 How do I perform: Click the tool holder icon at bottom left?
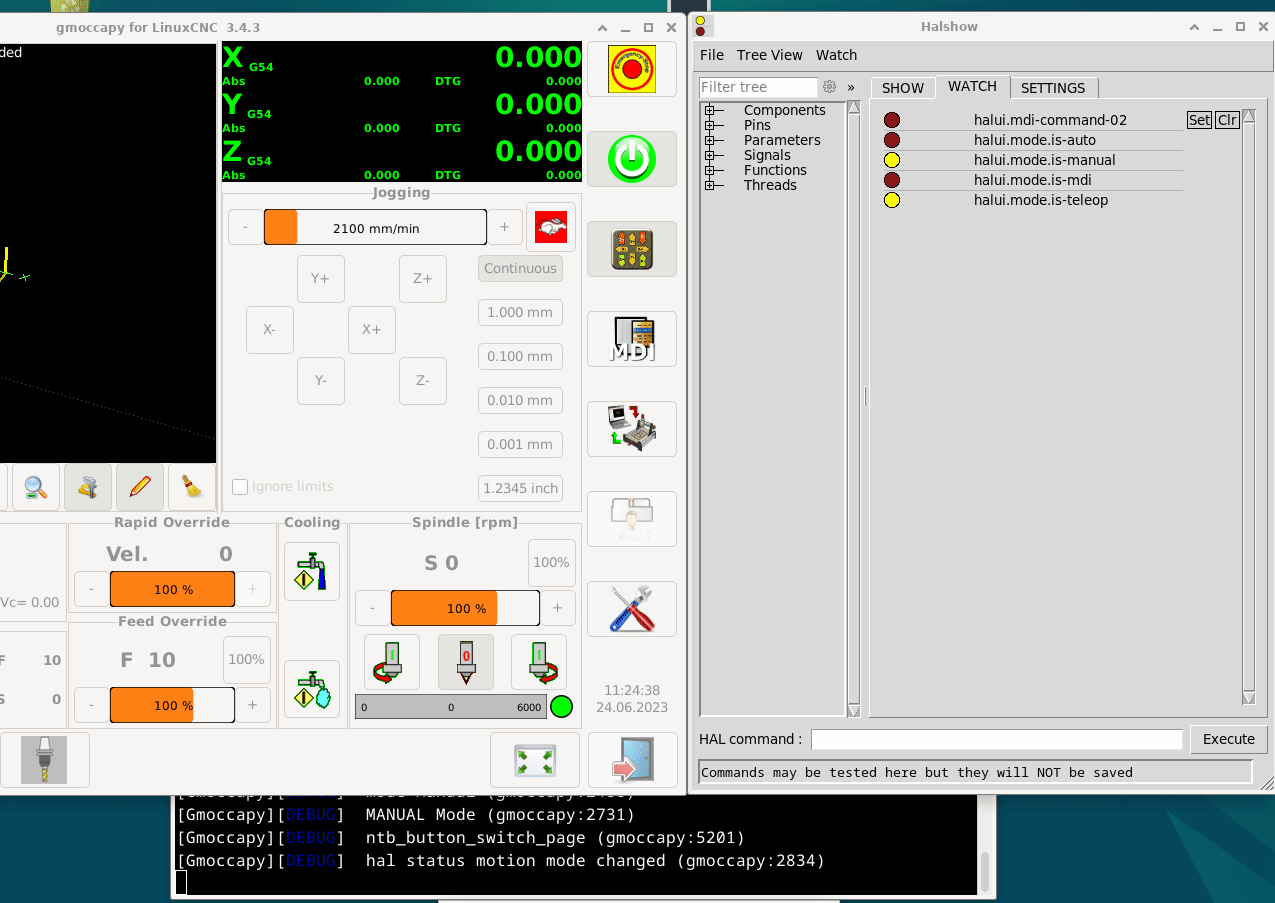(44, 760)
